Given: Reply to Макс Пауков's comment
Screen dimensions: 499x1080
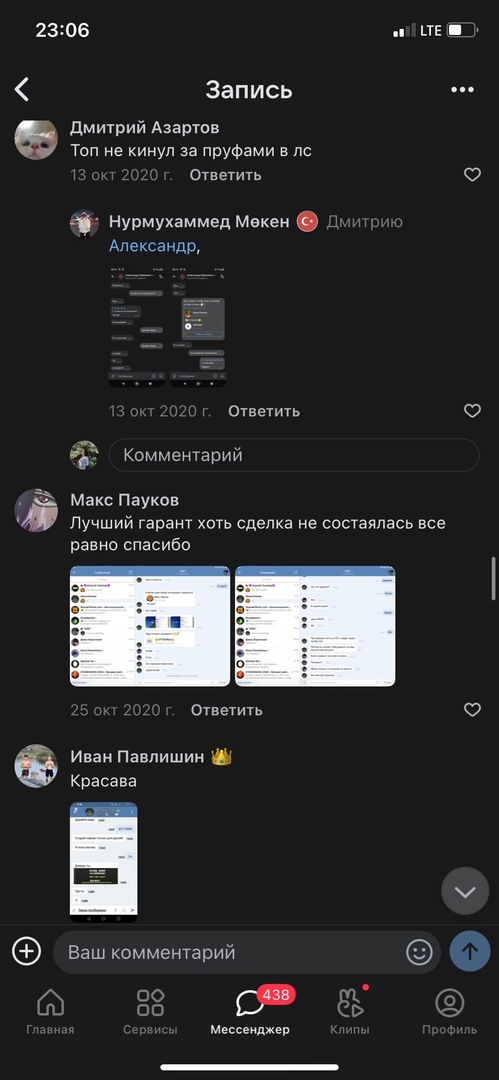Looking at the screenshot, I should pyautogui.click(x=227, y=710).
